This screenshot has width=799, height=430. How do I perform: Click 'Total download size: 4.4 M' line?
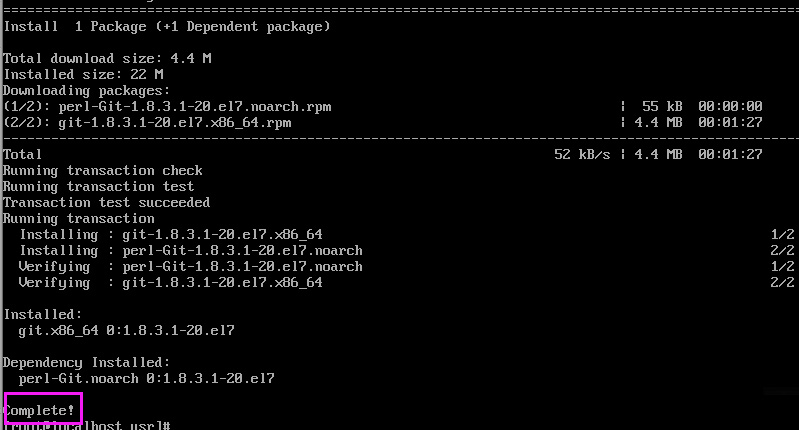pyautogui.click(x=107, y=58)
